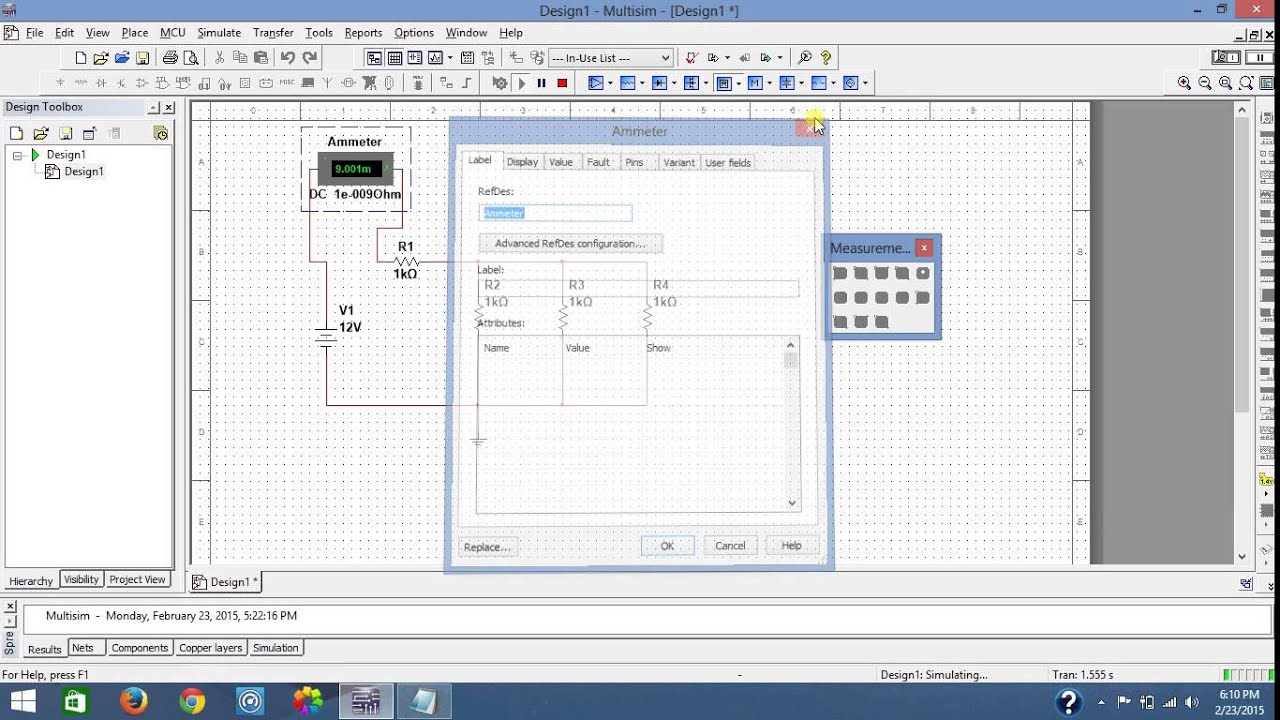Click the Transistor component group icon

(x=122, y=83)
